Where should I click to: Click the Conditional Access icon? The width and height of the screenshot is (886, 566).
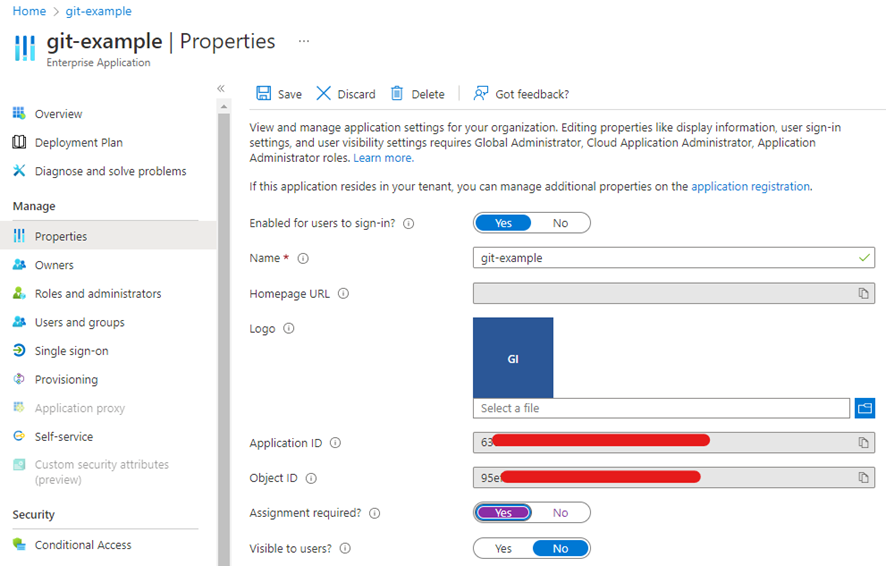click(x=19, y=544)
